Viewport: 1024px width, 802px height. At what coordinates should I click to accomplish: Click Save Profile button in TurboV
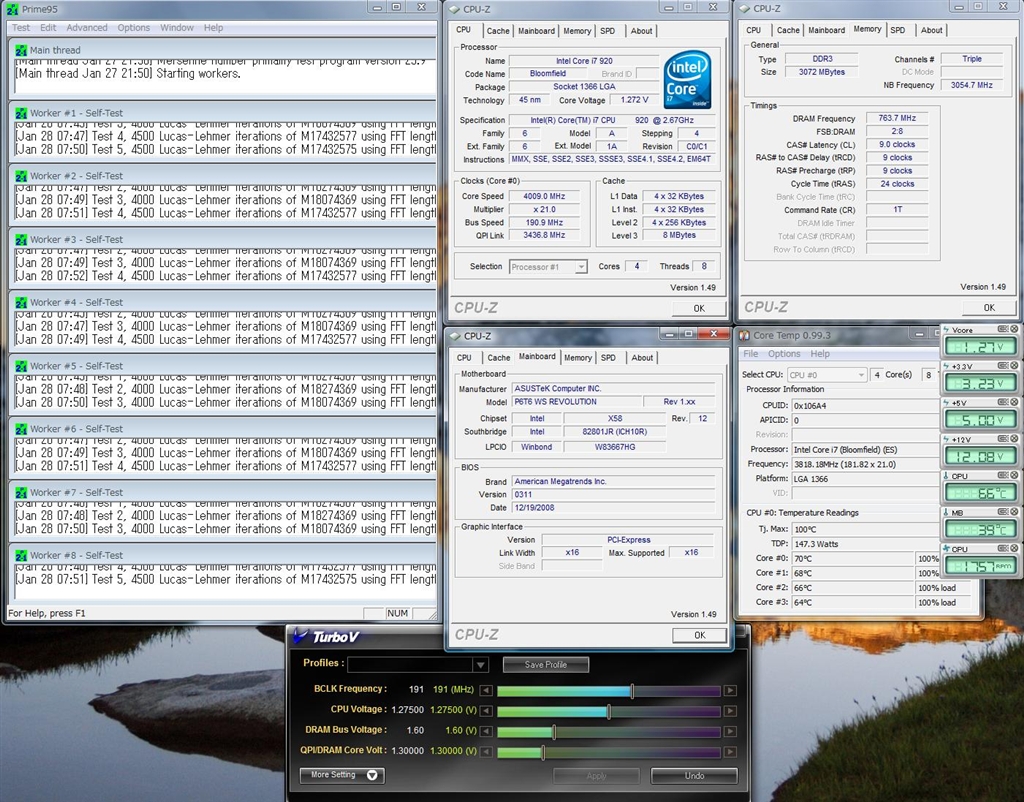point(545,665)
